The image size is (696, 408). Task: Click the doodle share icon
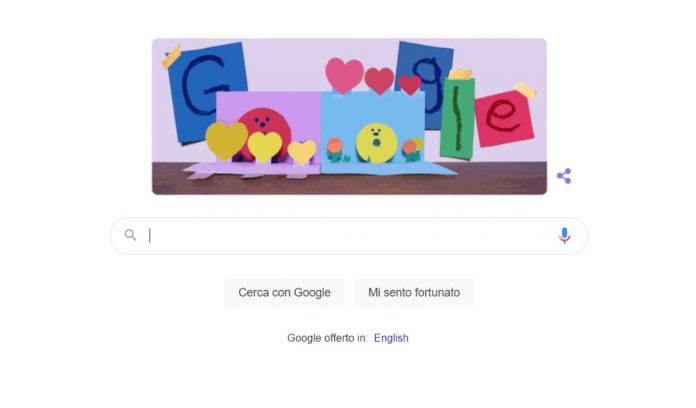(564, 176)
